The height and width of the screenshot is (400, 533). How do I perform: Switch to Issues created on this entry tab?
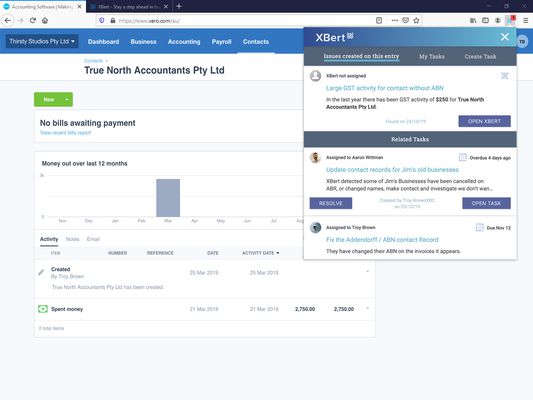(361, 56)
